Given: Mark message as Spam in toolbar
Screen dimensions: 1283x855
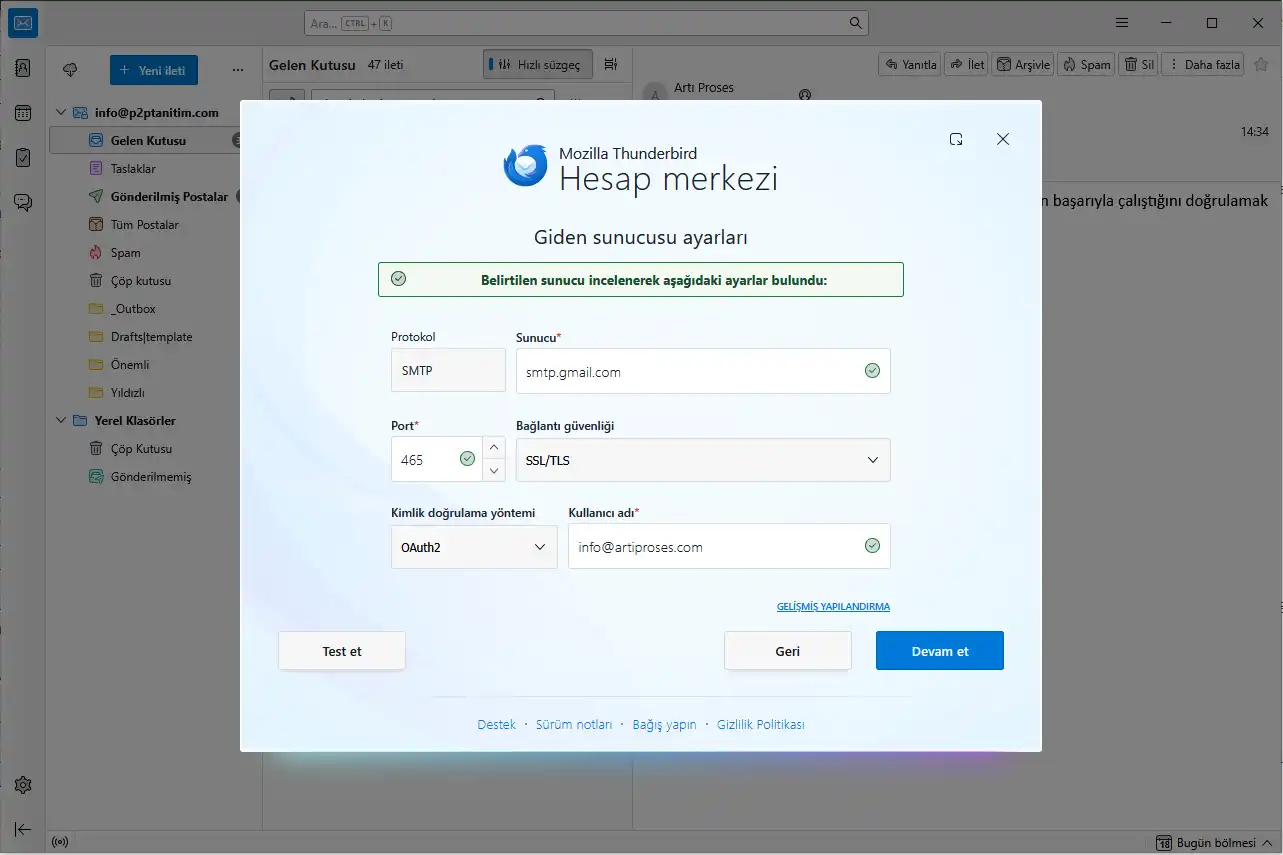Looking at the screenshot, I should 1086,64.
